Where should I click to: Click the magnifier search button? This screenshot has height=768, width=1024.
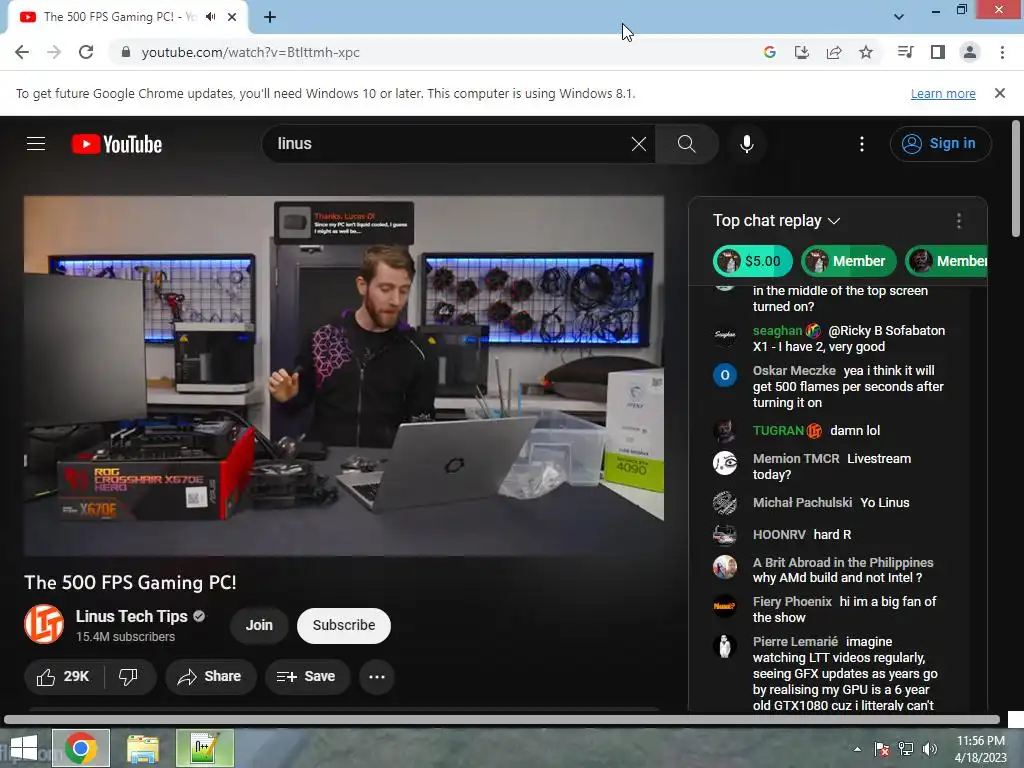tap(686, 144)
